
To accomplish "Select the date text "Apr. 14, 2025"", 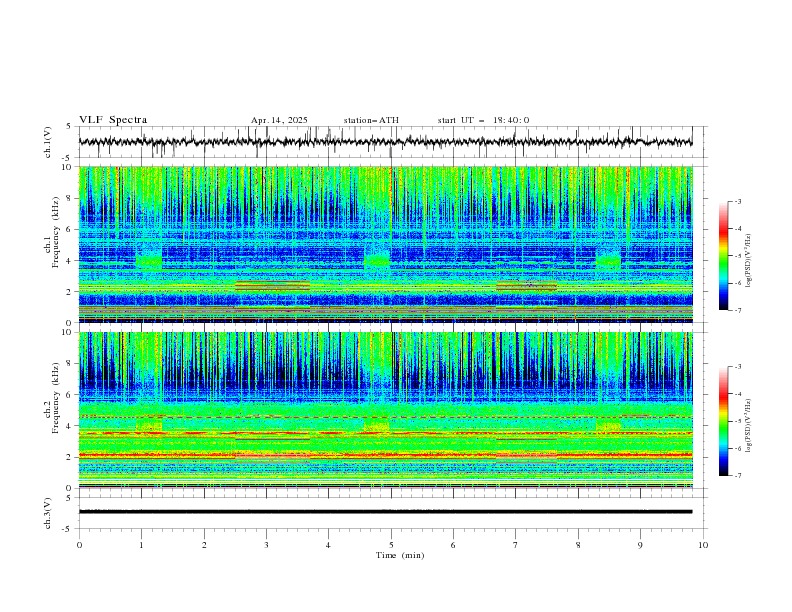I will pyautogui.click(x=279, y=120).
